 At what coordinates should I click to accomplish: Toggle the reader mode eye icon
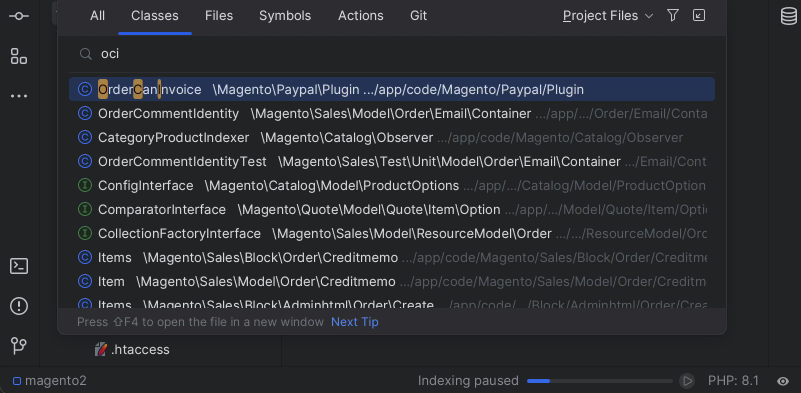pos(783,381)
